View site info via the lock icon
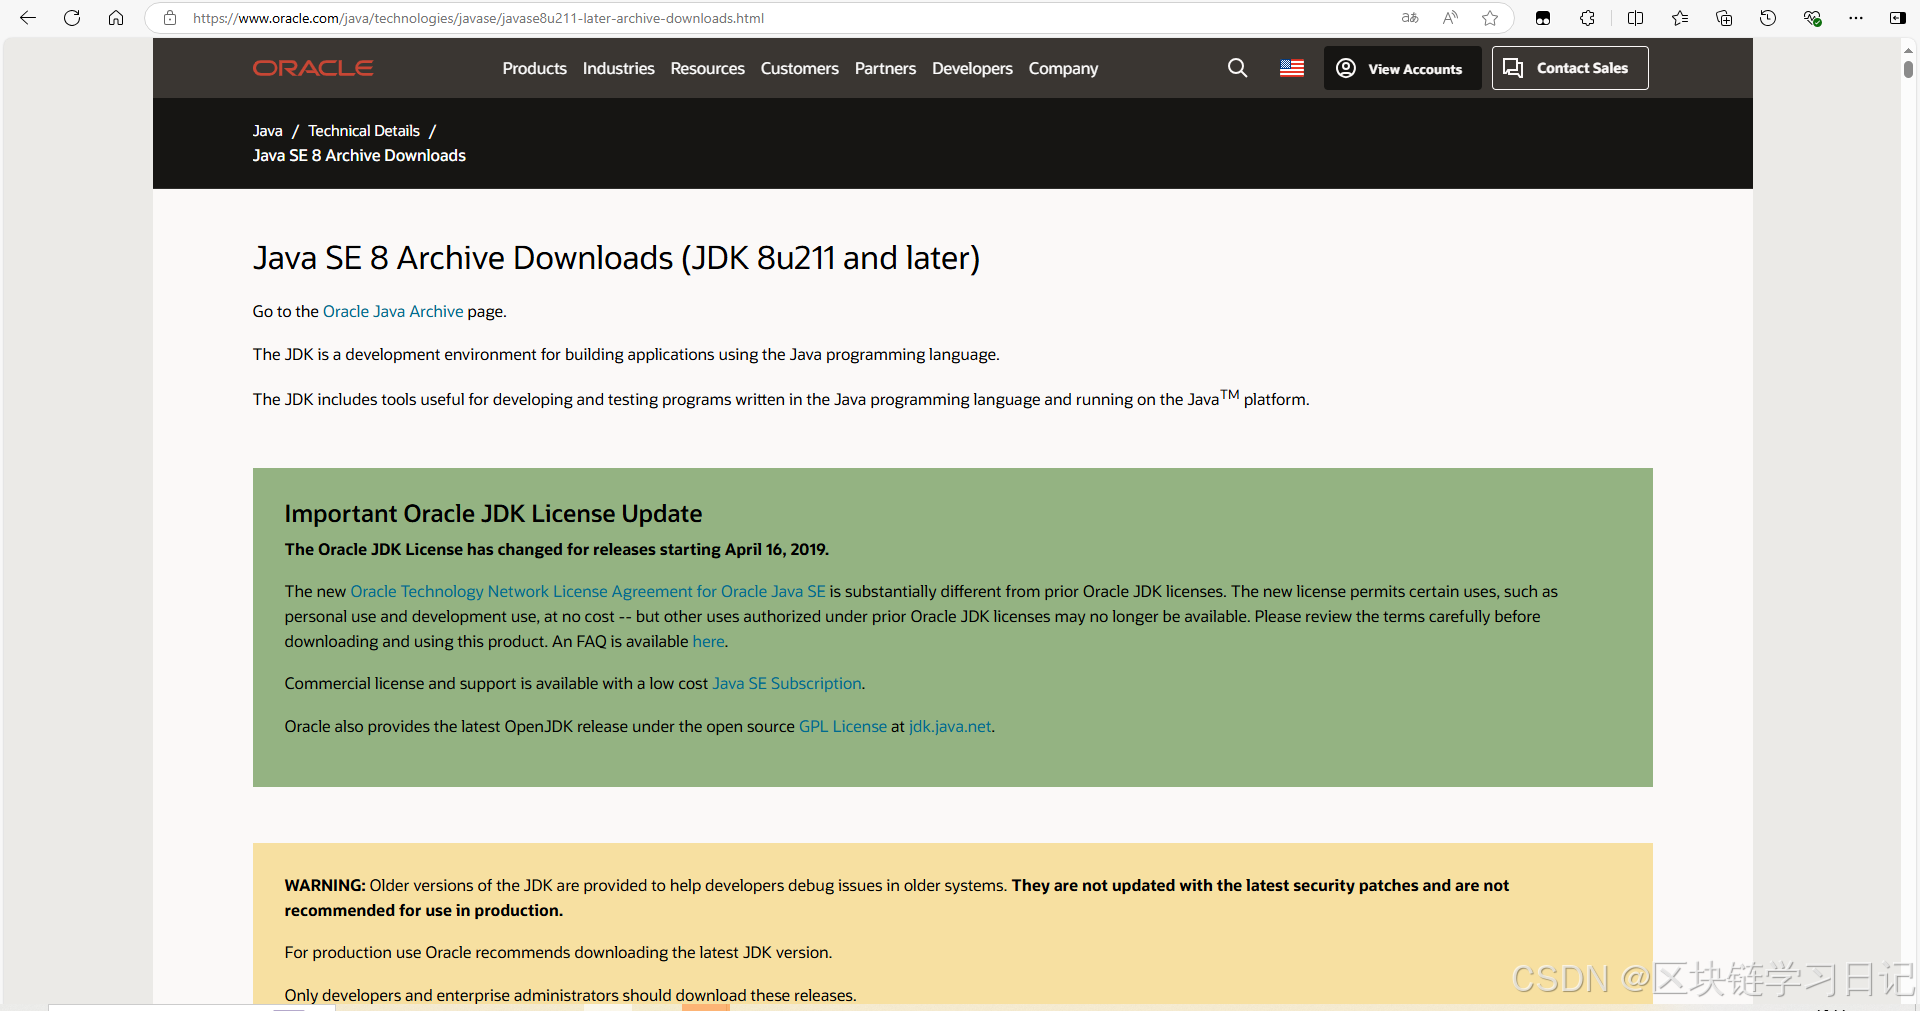 (x=170, y=18)
